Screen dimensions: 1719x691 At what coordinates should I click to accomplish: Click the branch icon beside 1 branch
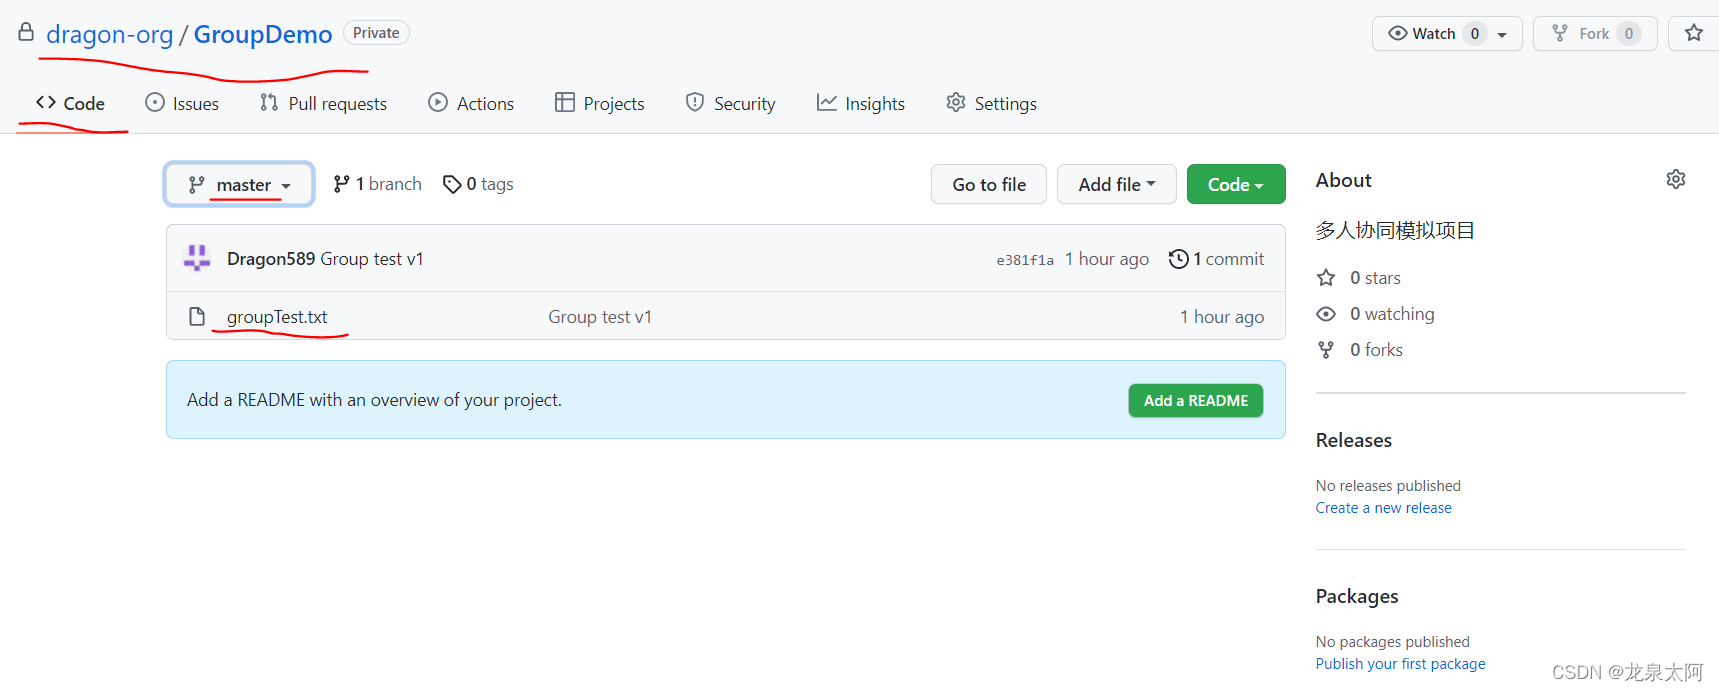(342, 184)
